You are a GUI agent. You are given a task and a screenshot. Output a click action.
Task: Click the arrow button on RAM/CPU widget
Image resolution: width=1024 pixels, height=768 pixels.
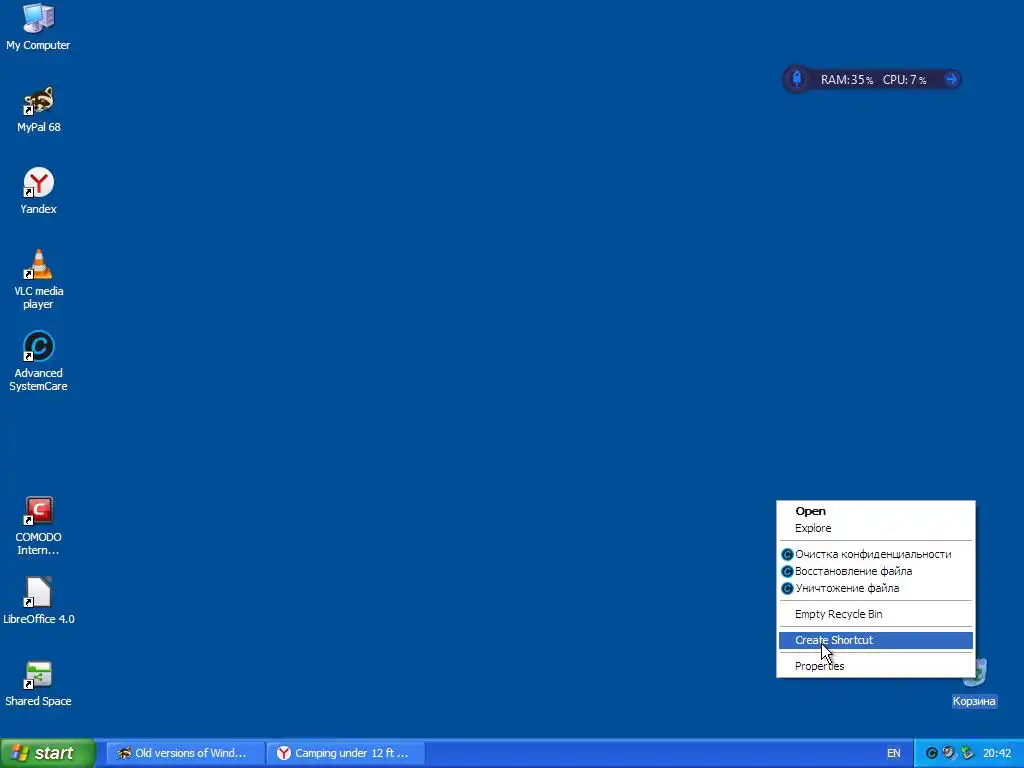tap(951, 80)
